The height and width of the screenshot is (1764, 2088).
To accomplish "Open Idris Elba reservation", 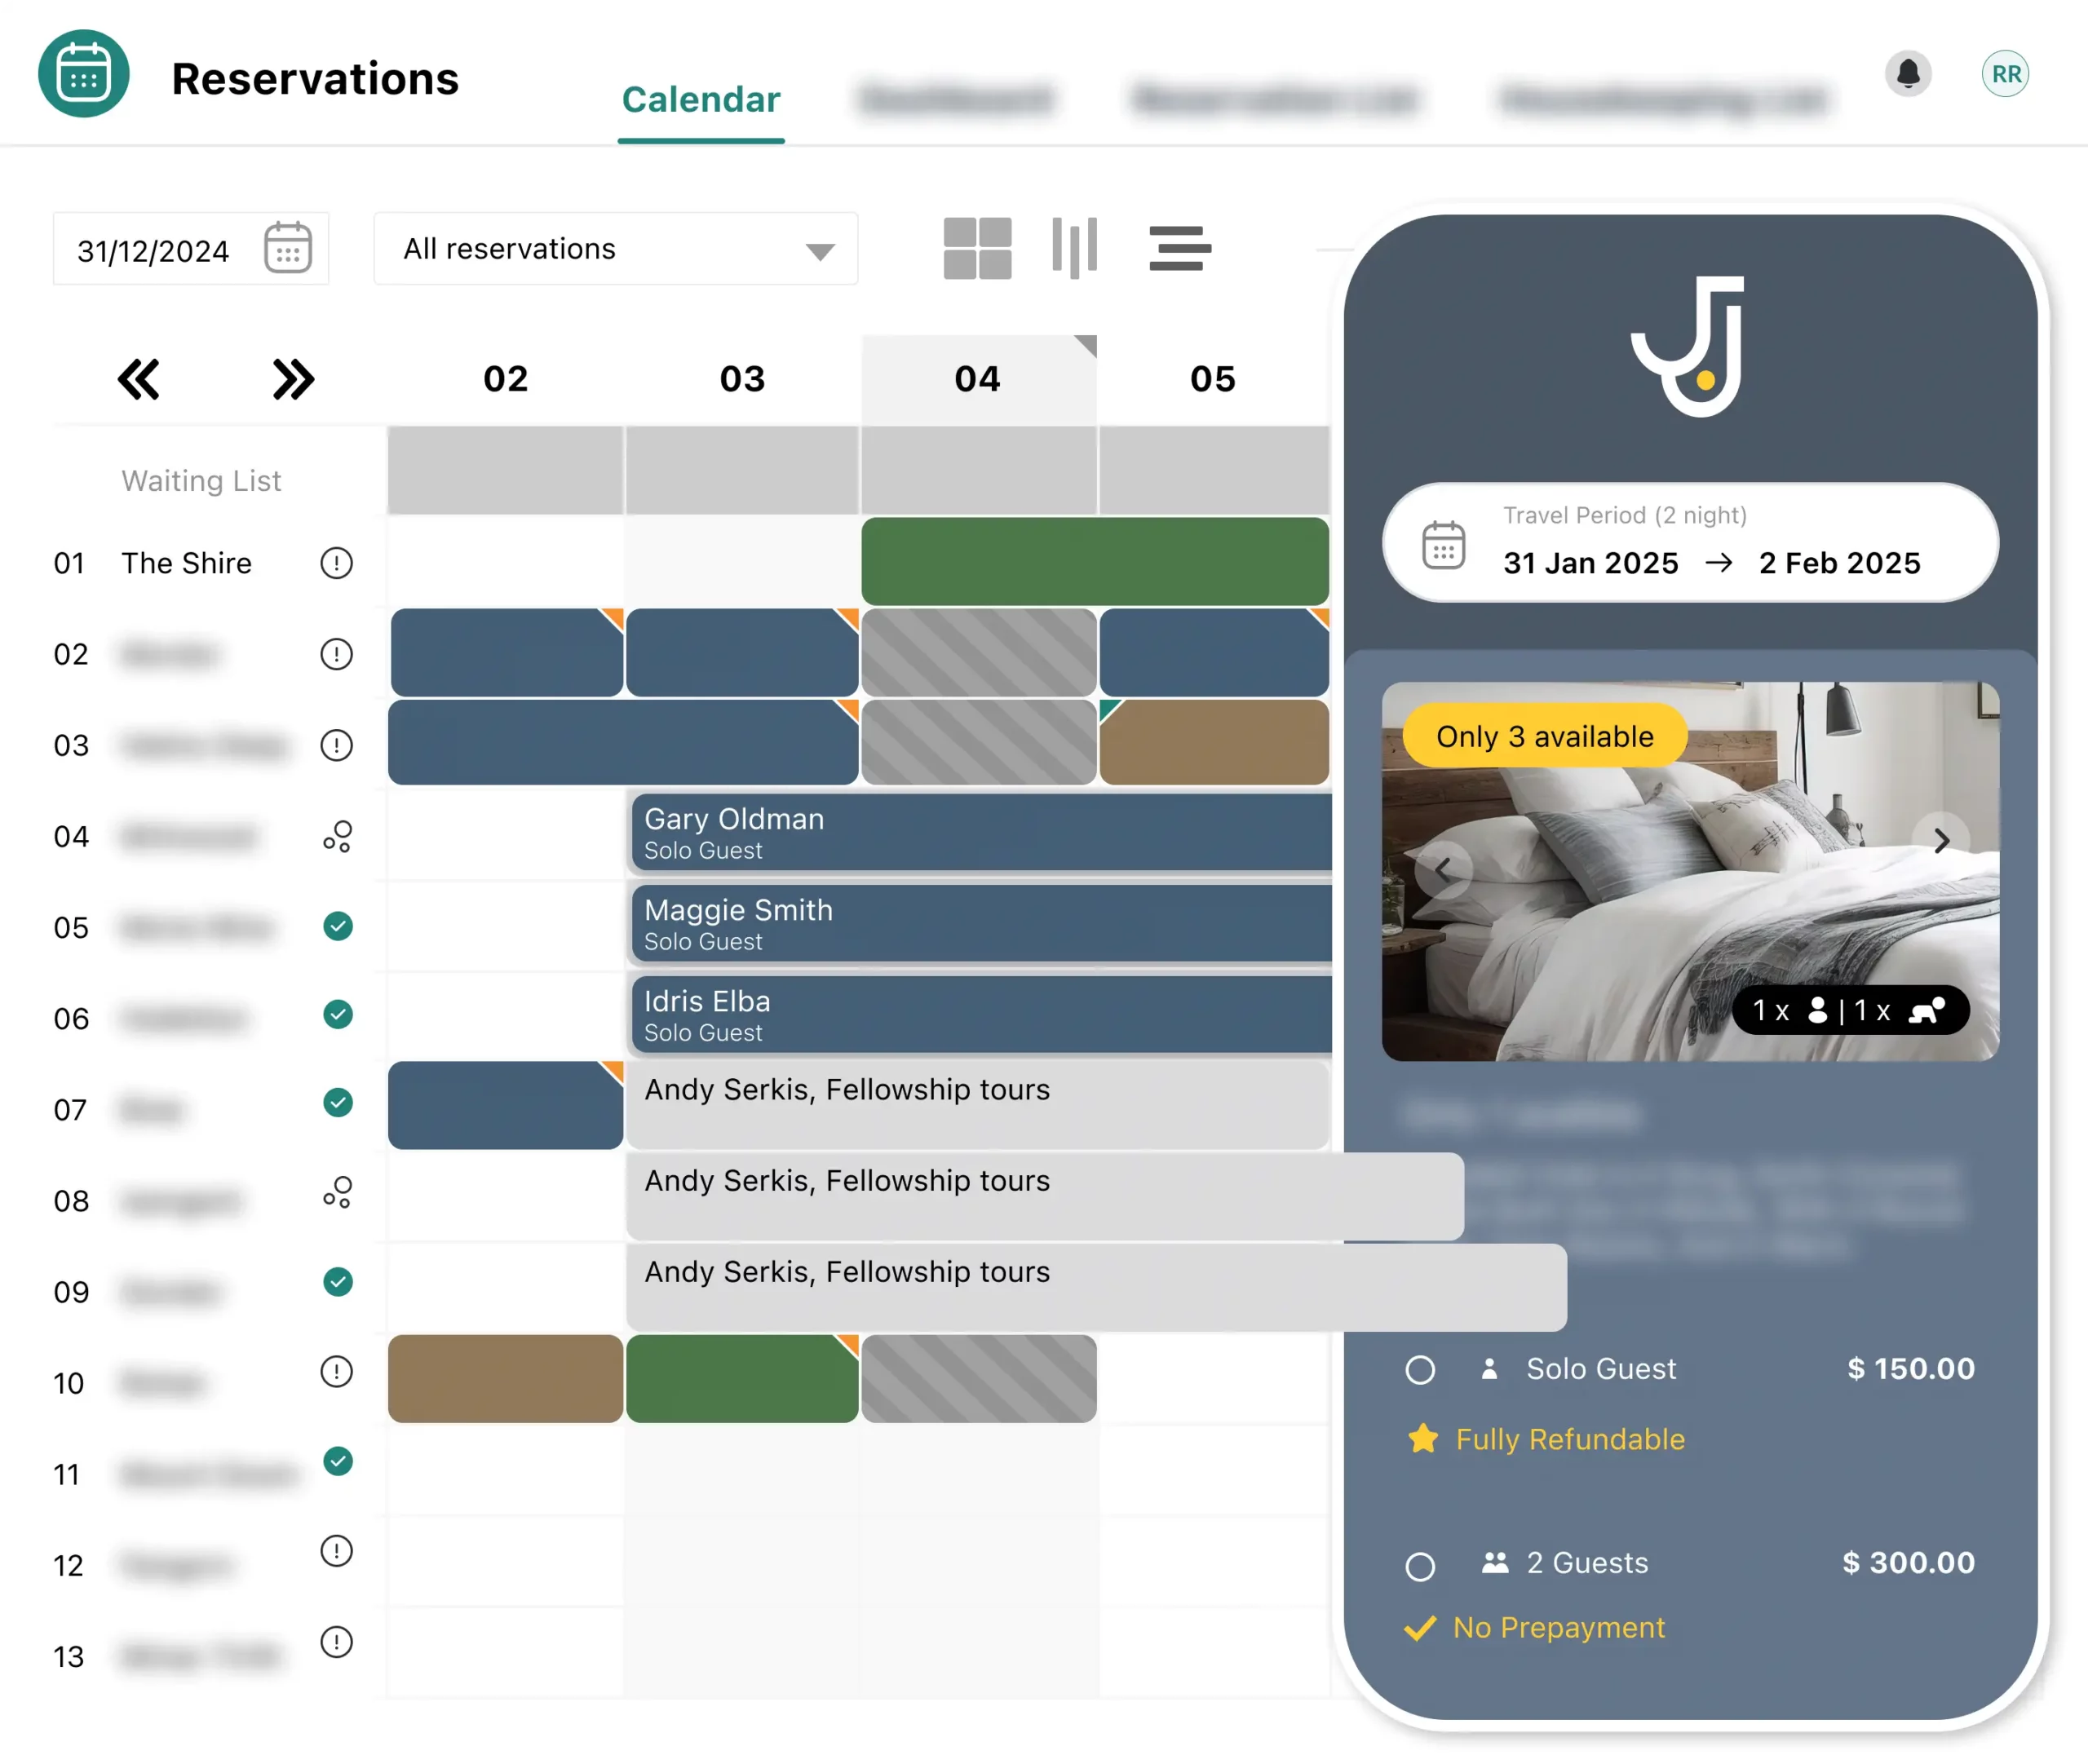I will [x=981, y=1014].
